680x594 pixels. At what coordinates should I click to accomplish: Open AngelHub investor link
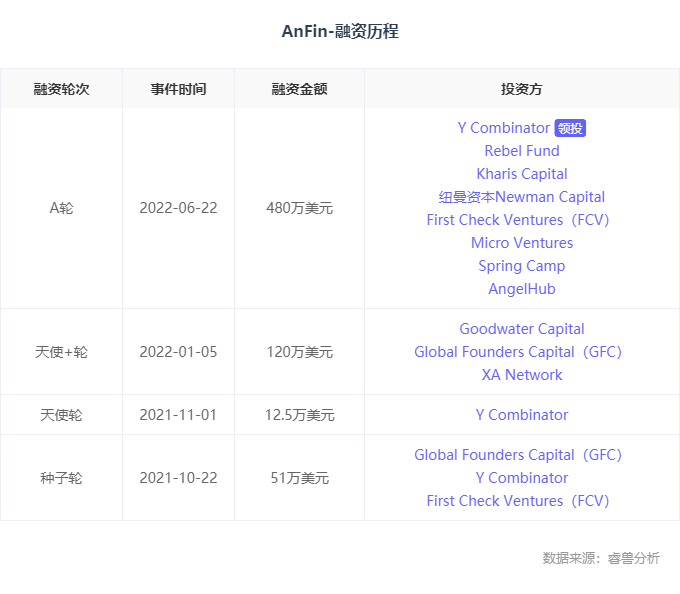coord(522,289)
